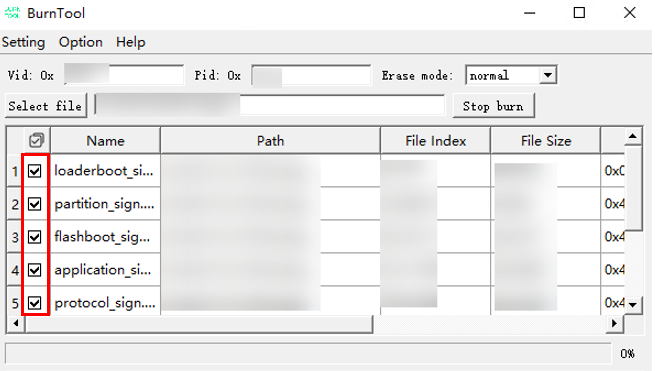Select the loaderboot_si... name cell
655x371 pixels.
coord(105,171)
